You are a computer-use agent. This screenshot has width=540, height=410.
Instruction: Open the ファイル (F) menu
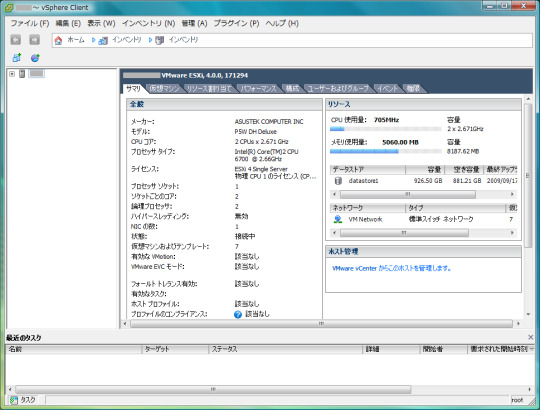click(x=30, y=23)
